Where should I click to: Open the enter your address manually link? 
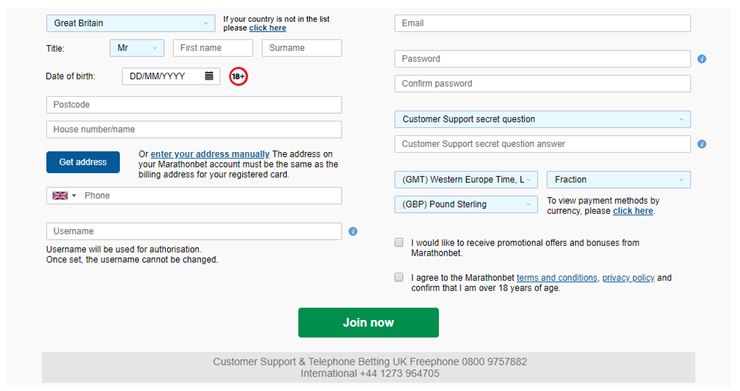coord(210,154)
